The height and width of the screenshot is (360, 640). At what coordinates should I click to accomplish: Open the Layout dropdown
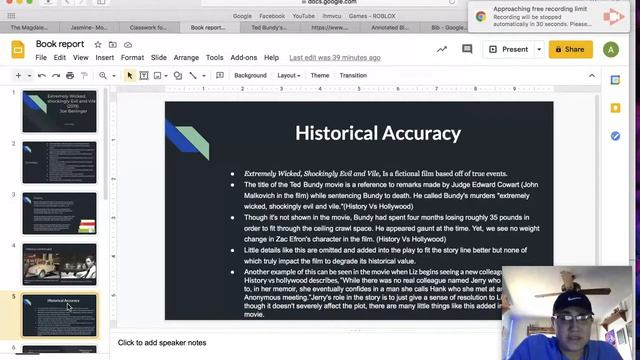289,76
